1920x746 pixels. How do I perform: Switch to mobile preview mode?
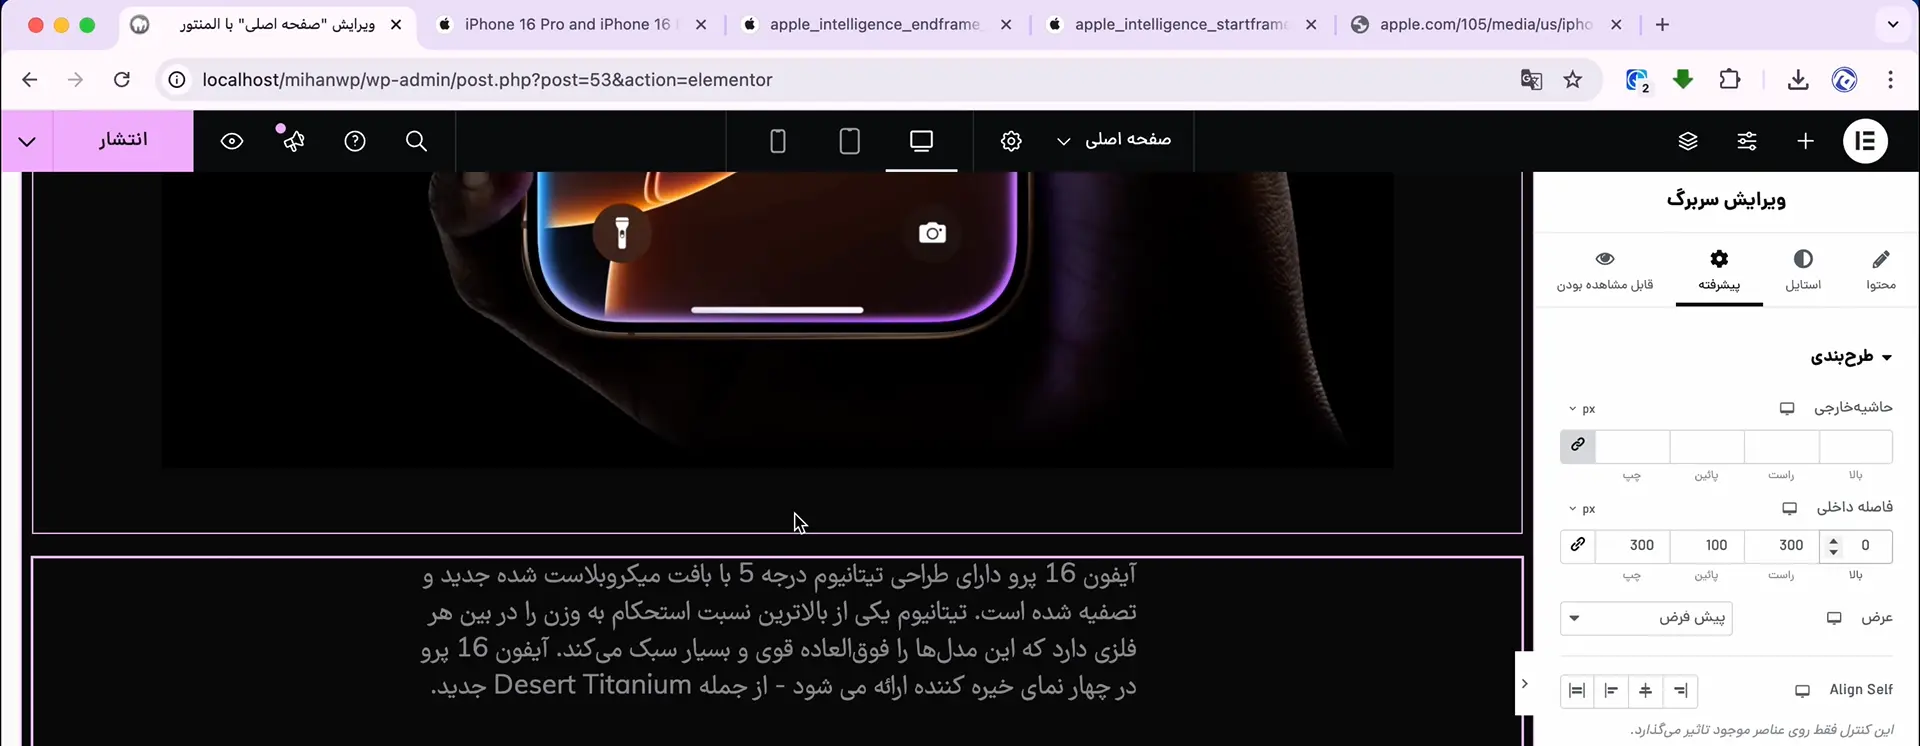tap(778, 141)
